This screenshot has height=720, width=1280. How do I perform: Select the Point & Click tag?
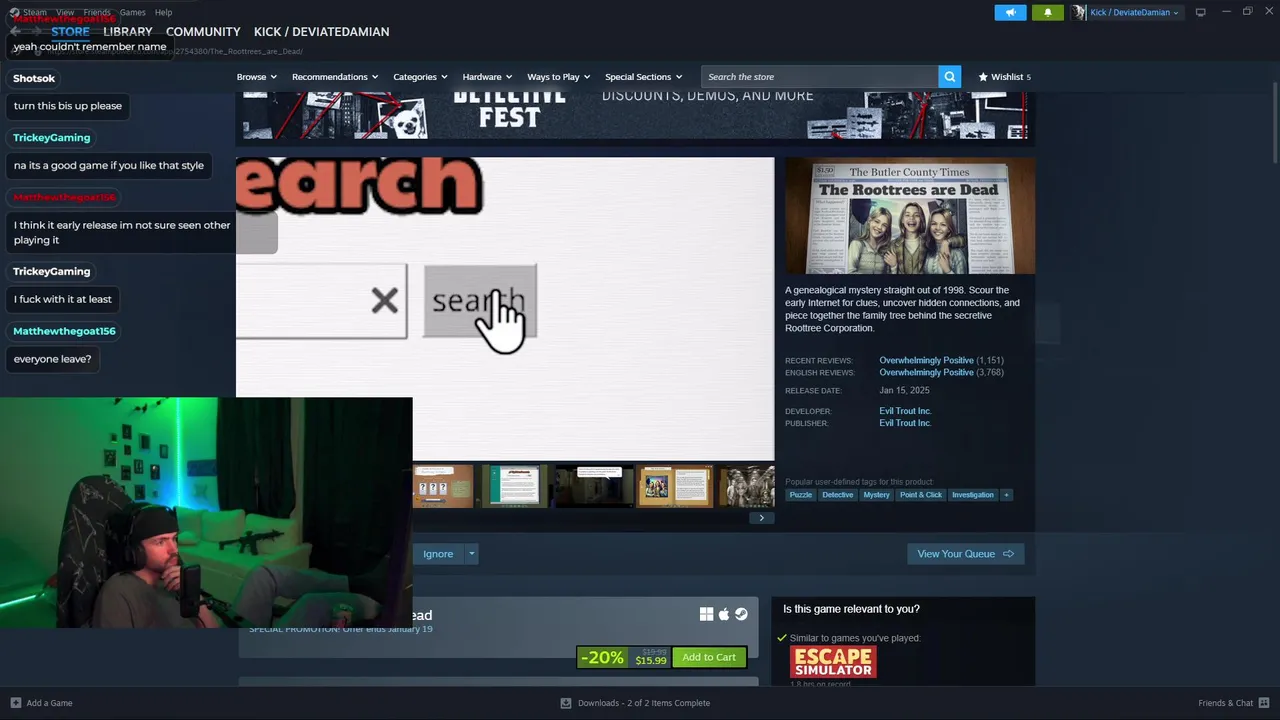[921, 495]
